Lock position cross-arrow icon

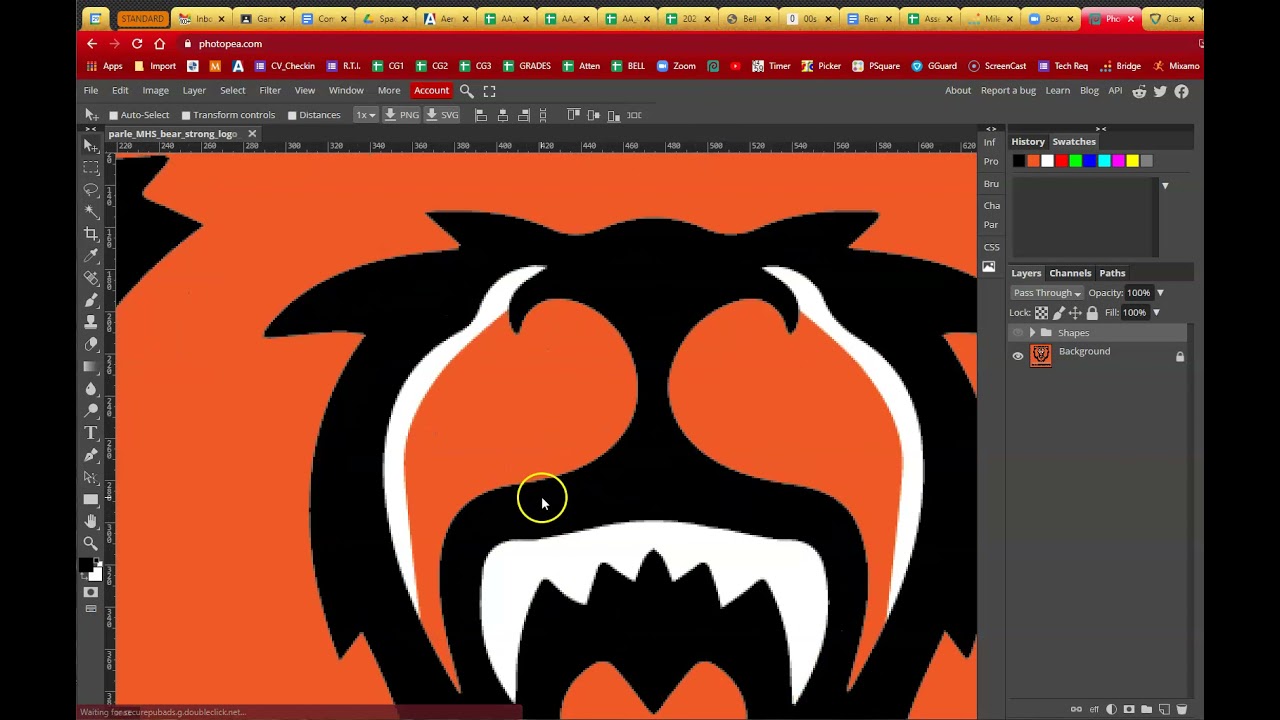[x=1075, y=313]
